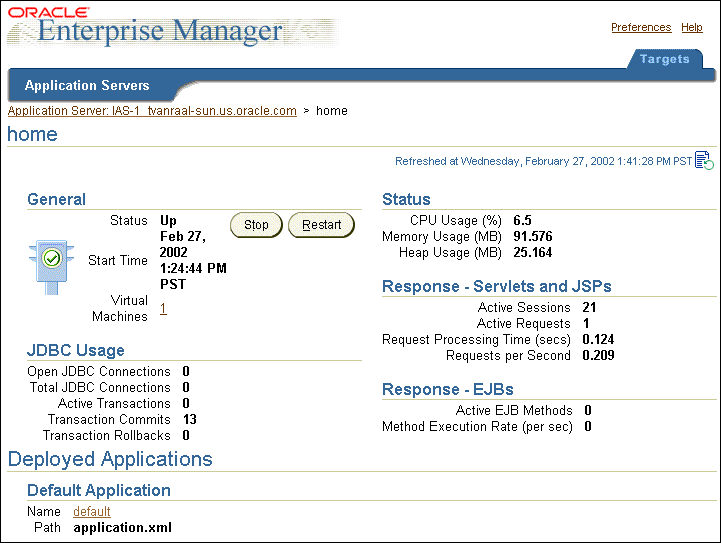Switch to the Targets tab

[664, 59]
